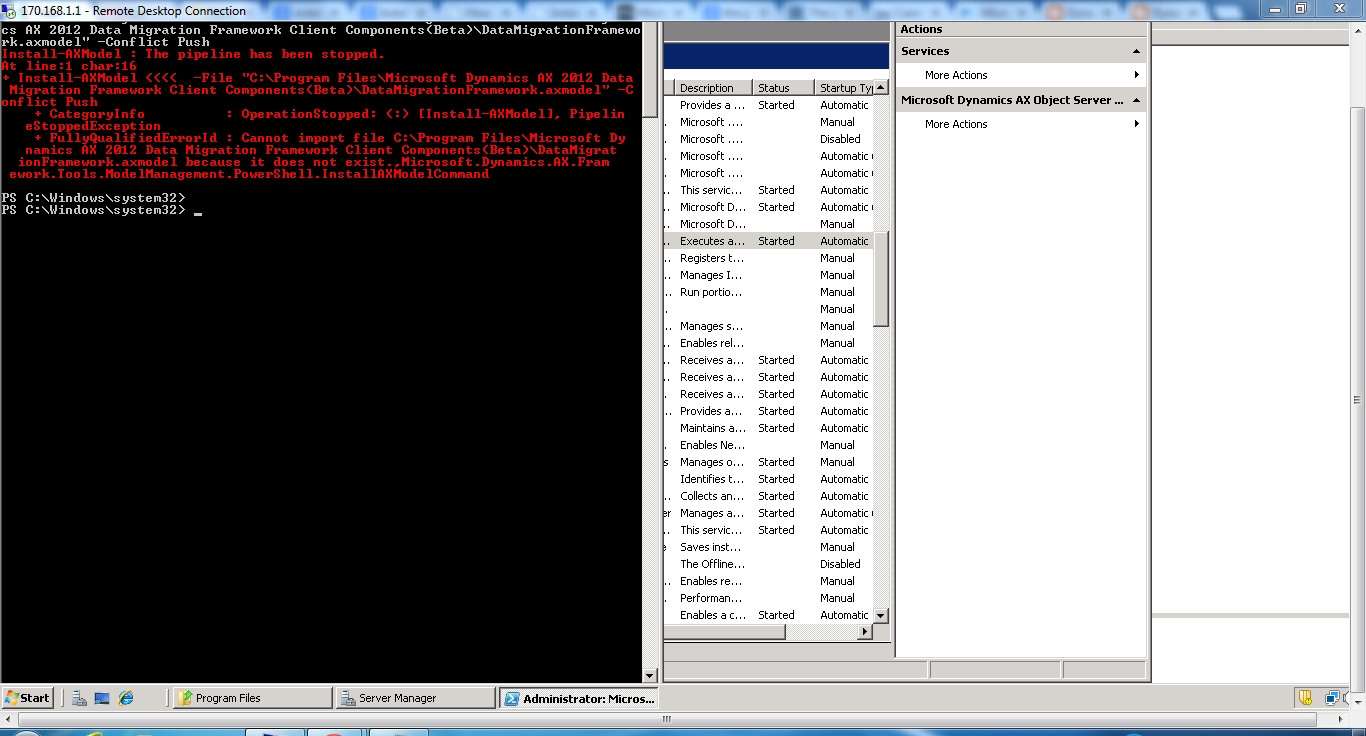Image resolution: width=1366 pixels, height=736 pixels.
Task: Click the remote desktop vertical scrollbar down arrow
Action: [1358, 703]
